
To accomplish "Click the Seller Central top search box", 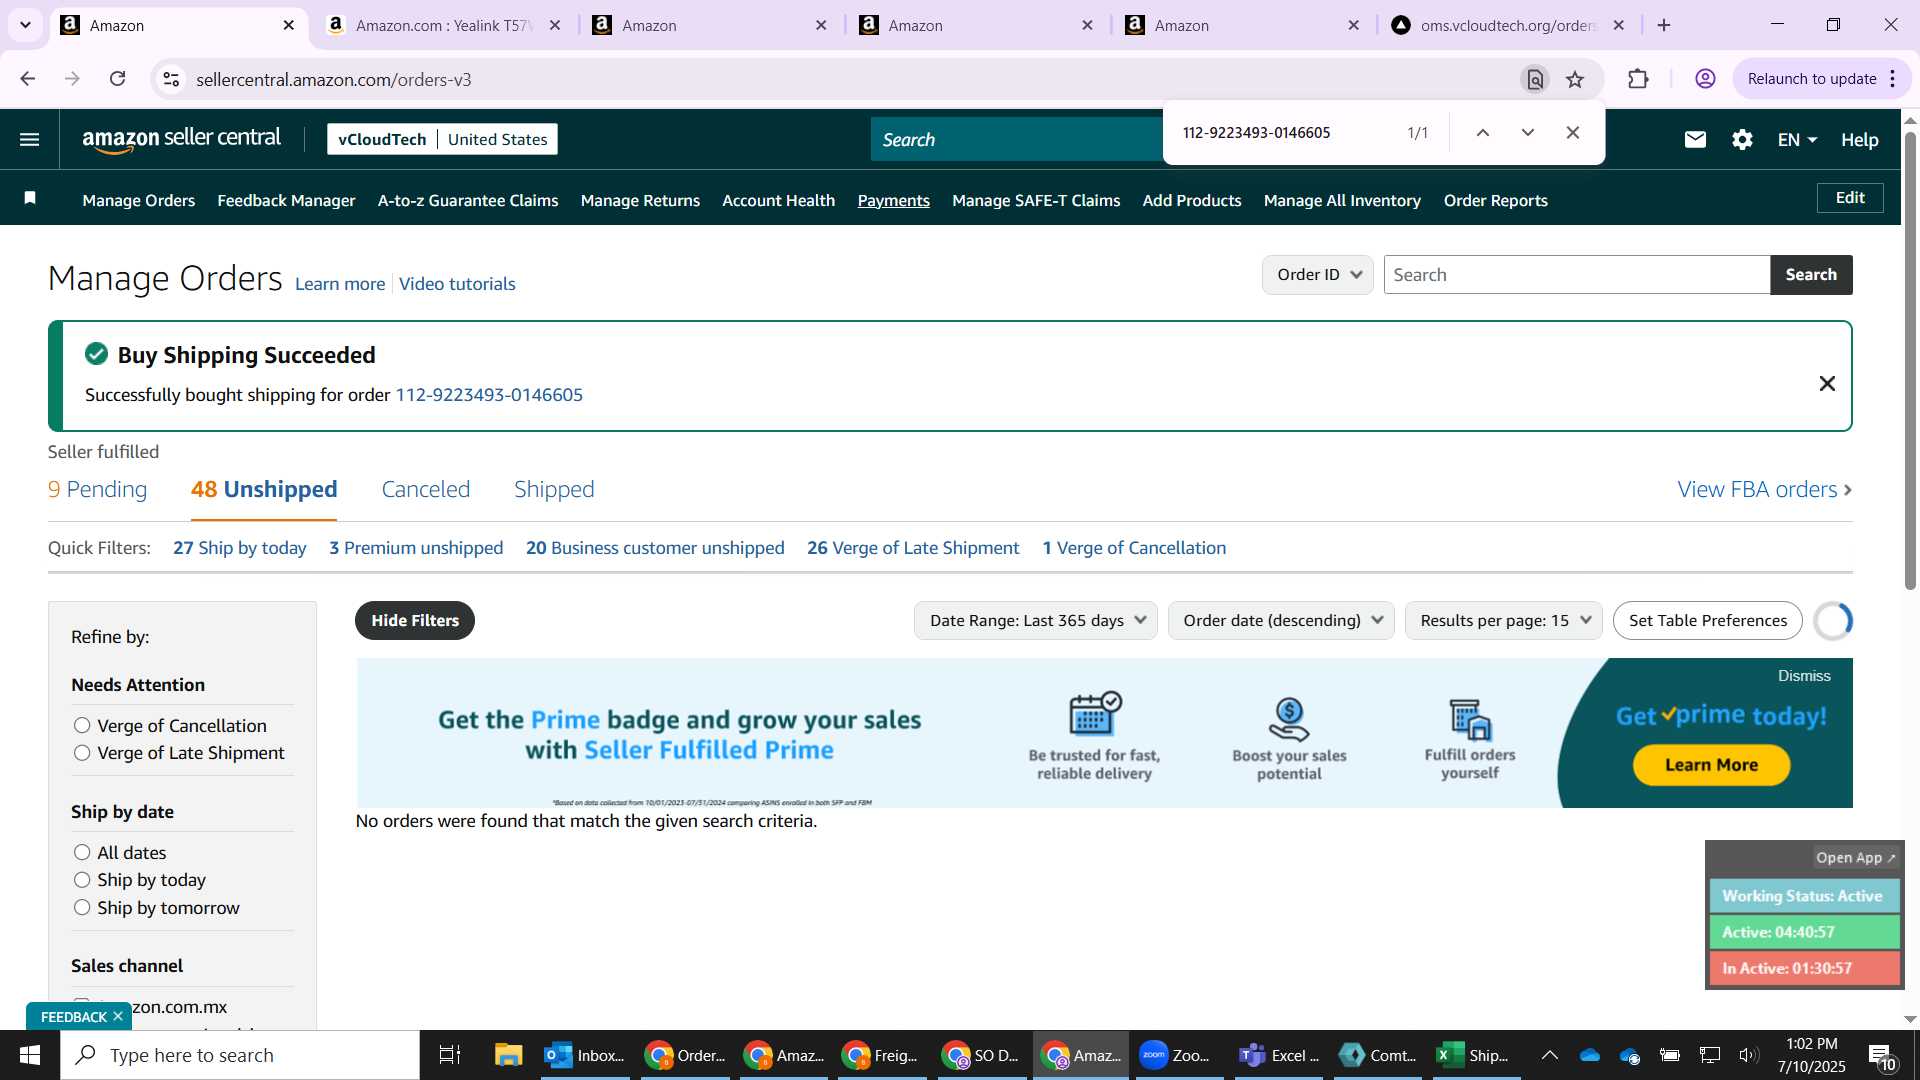I will (x=1017, y=140).
